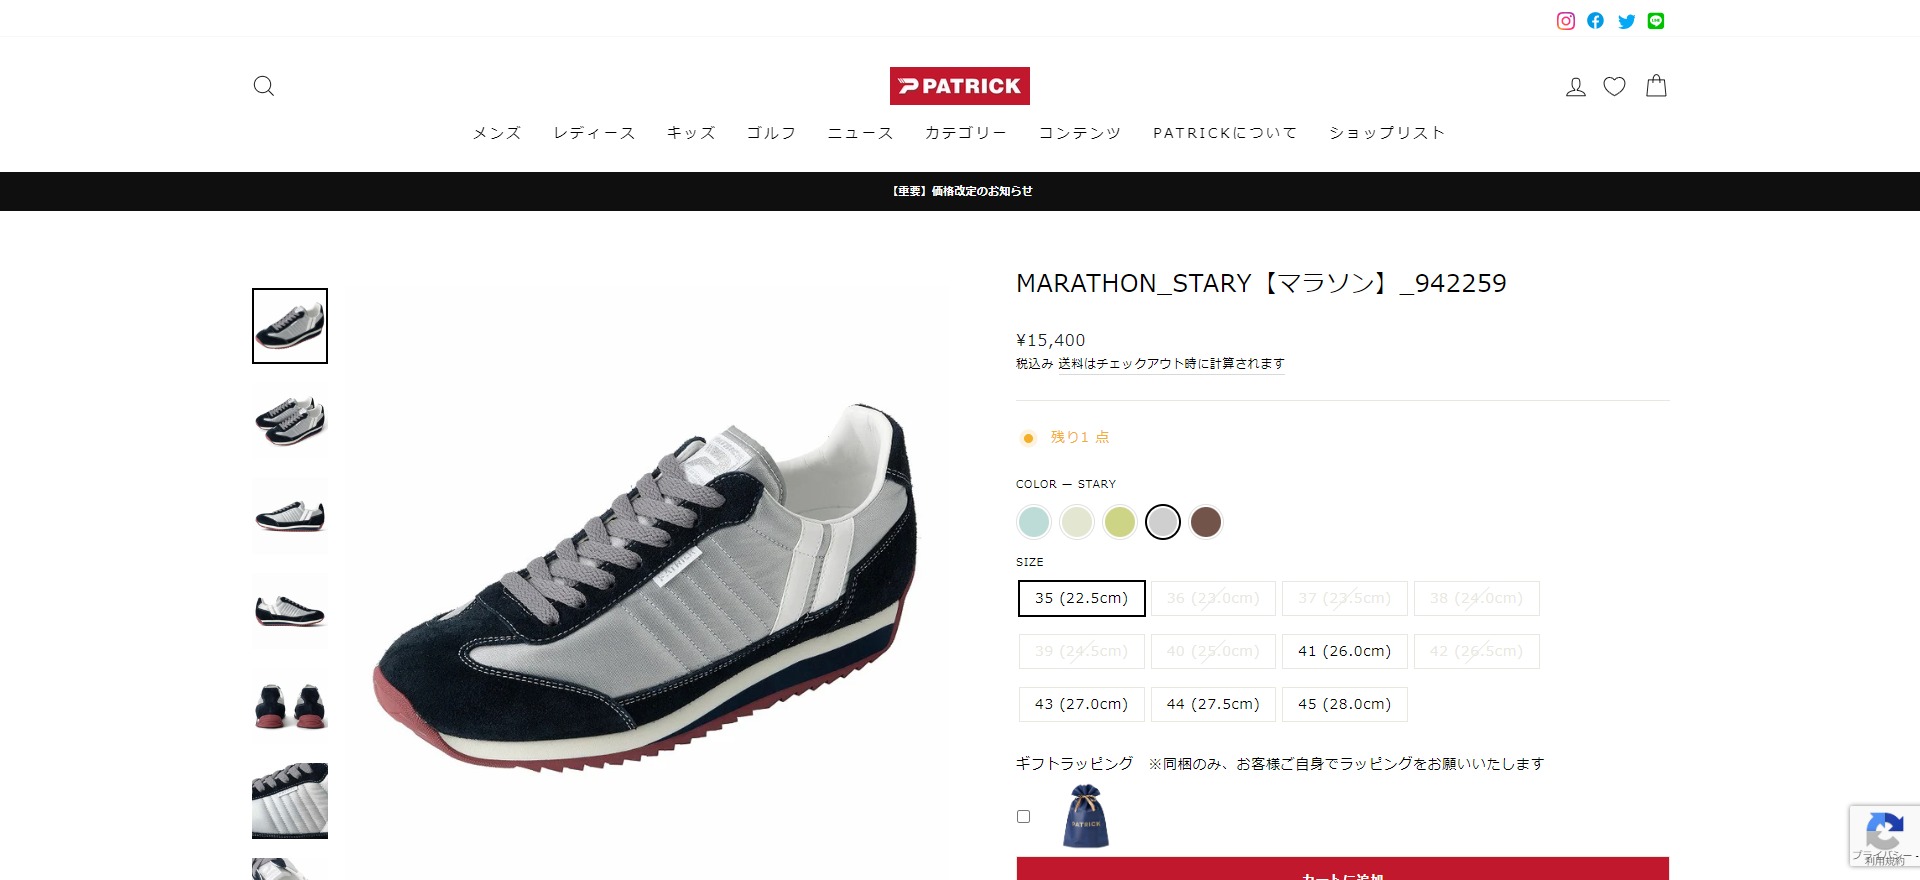Pick size 45 (28.0cm)
Viewport: 1920px width, 880px height.
click(1344, 704)
